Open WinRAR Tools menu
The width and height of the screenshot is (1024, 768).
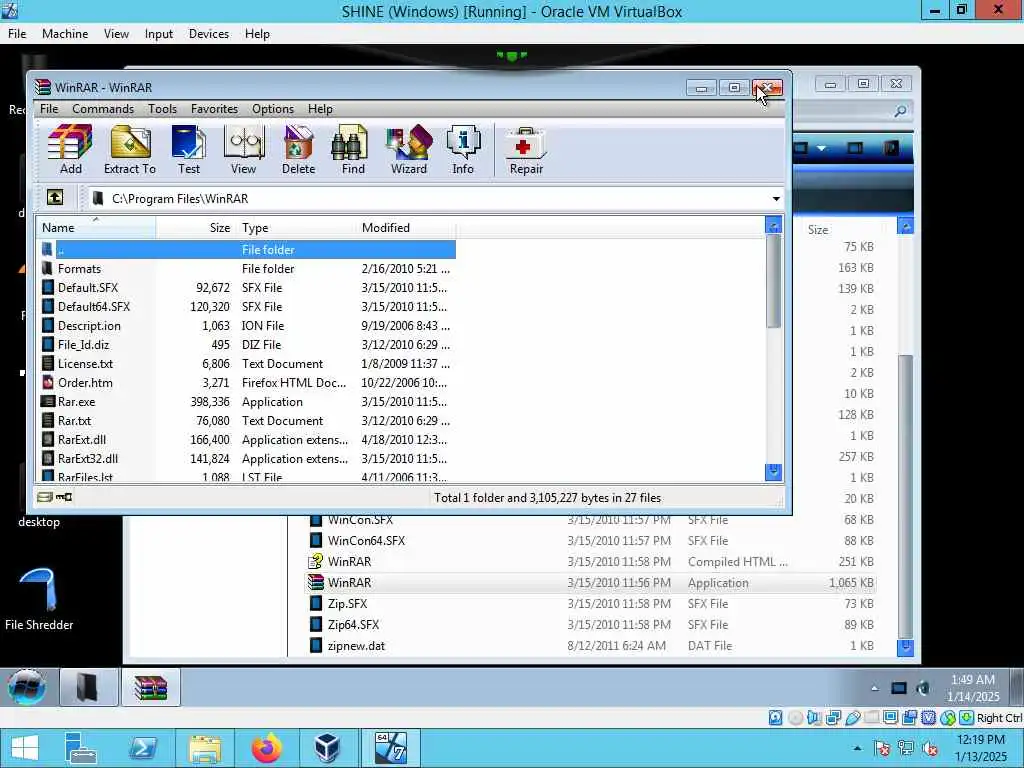162,108
